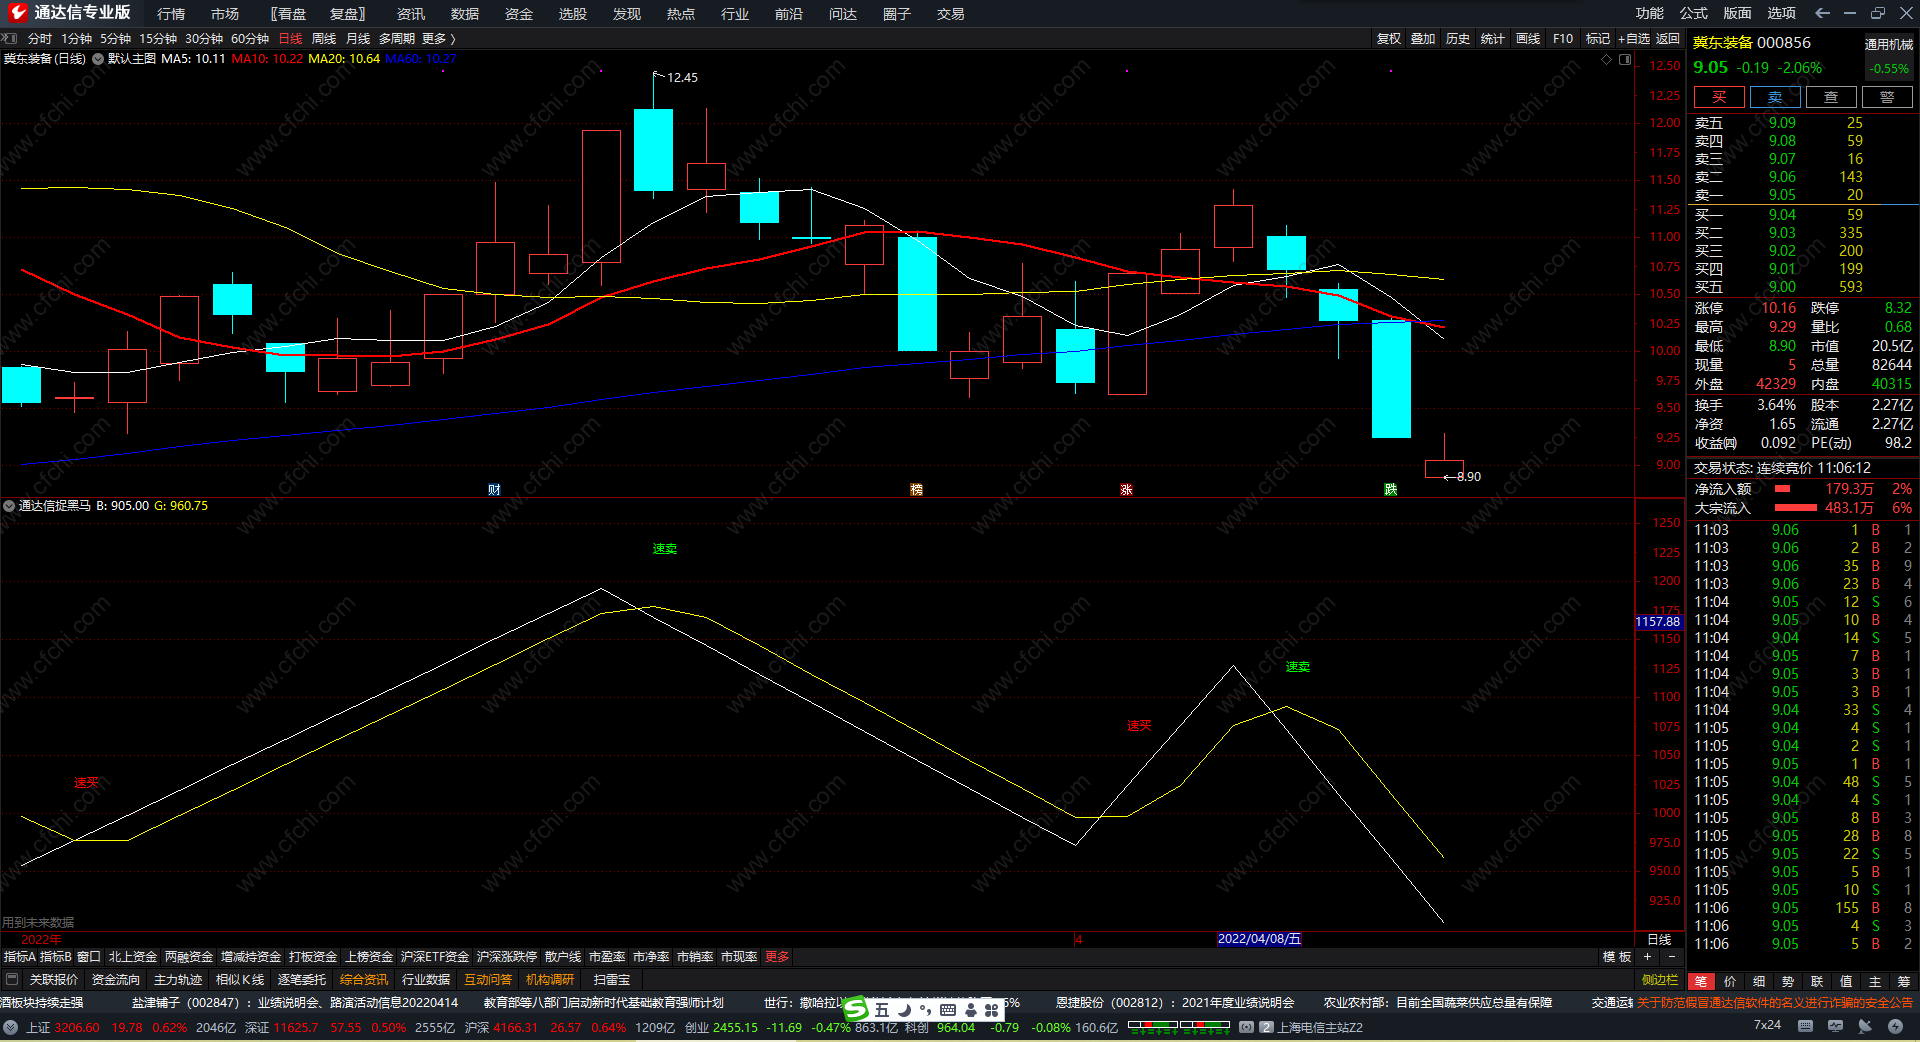
Task: Click the gear icon beside 通达信捉黑马
Action: click(x=9, y=506)
